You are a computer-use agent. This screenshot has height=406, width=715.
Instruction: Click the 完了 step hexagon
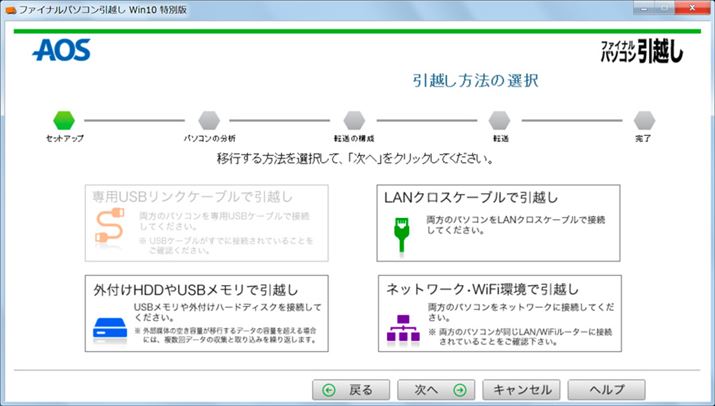click(645, 121)
